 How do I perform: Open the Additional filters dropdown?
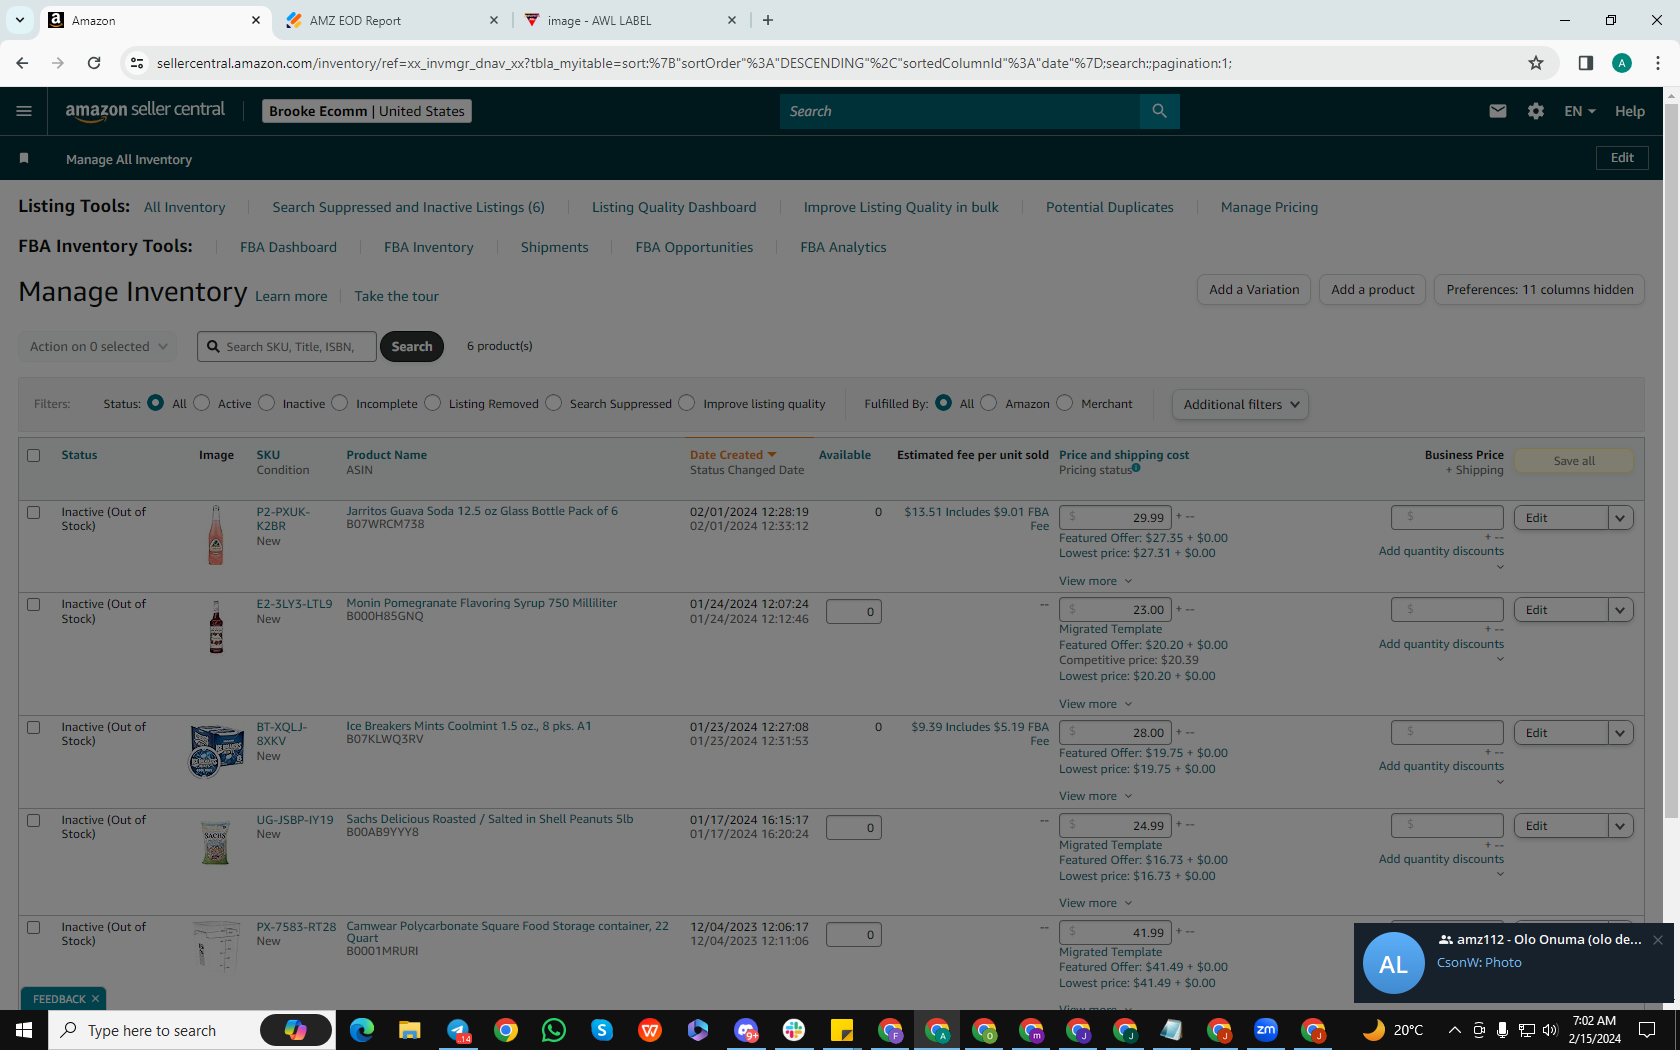[1240, 404]
